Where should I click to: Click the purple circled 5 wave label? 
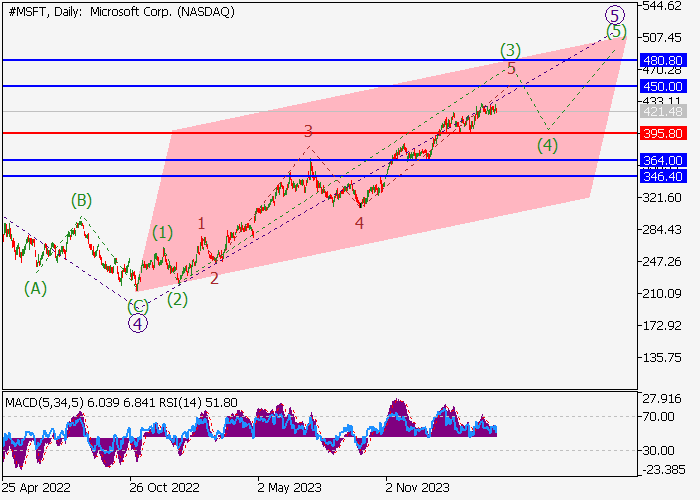coord(615,16)
